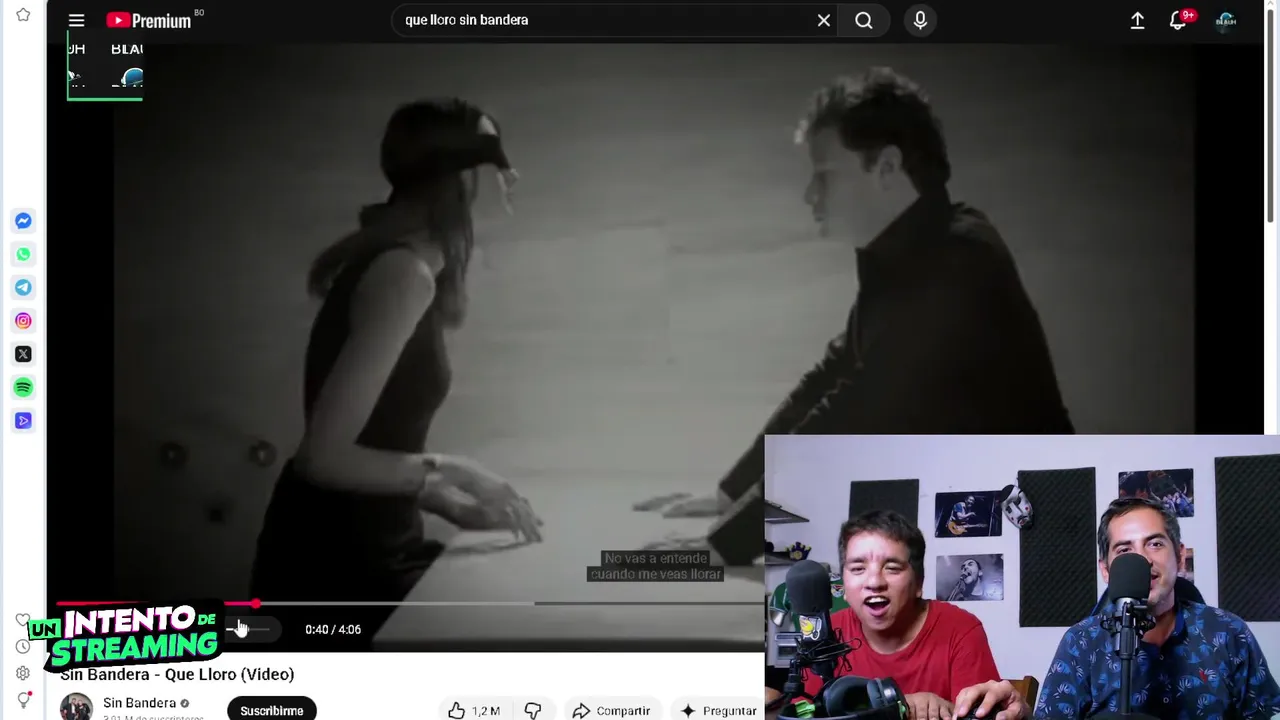Viewport: 1280px width, 720px height.
Task: Go to YouTube Premium home logo
Action: tap(149, 20)
